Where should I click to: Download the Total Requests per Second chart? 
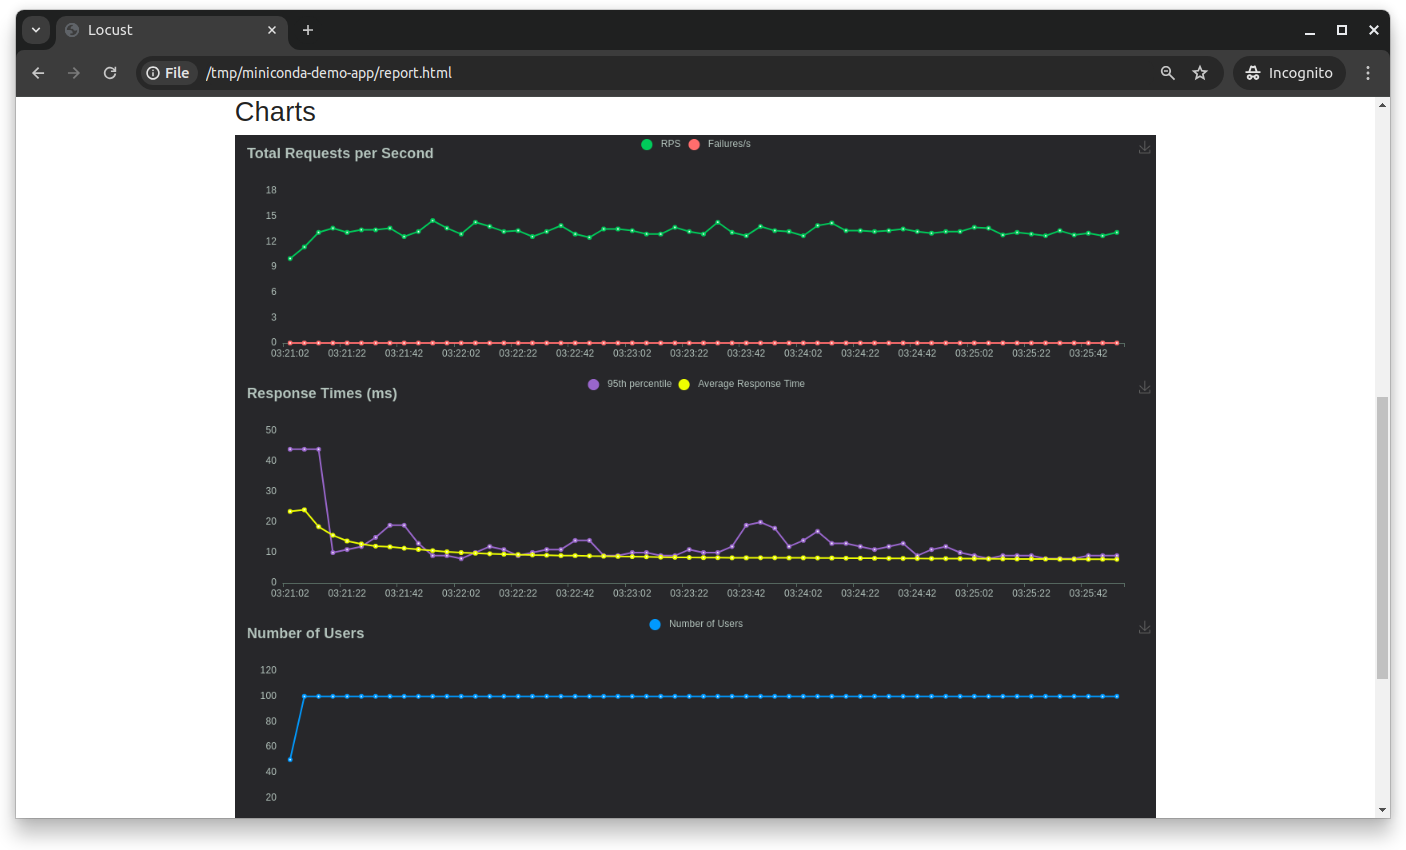click(1144, 148)
